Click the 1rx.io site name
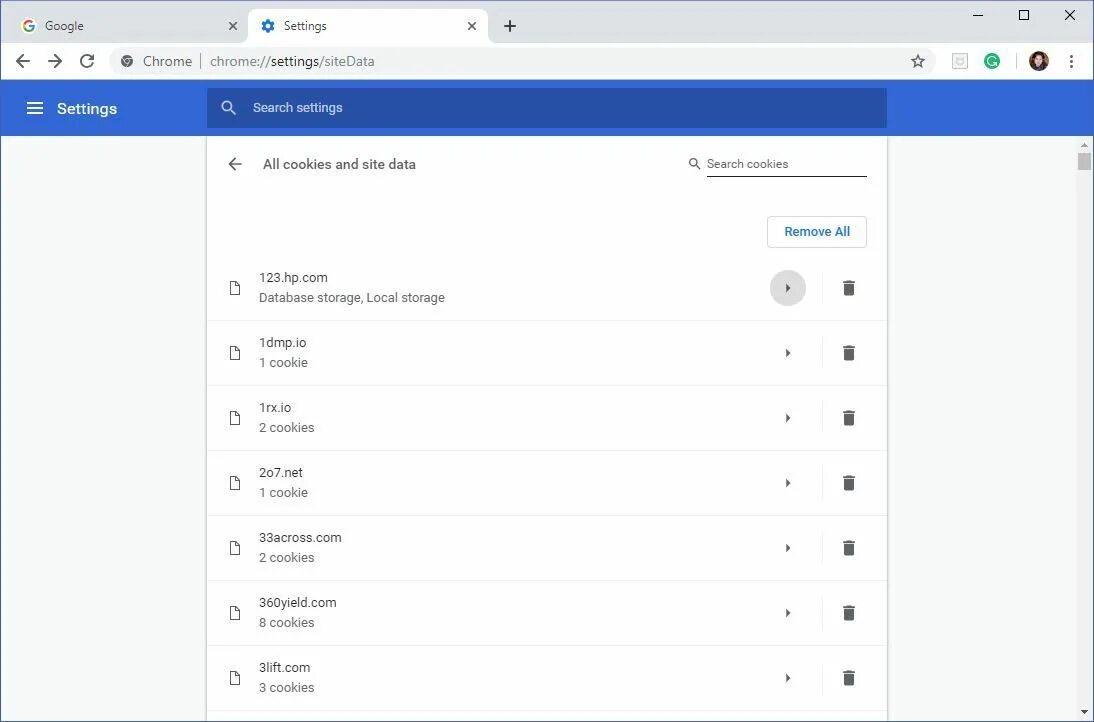Viewport: 1094px width, 722px height. tap(275, 407)
